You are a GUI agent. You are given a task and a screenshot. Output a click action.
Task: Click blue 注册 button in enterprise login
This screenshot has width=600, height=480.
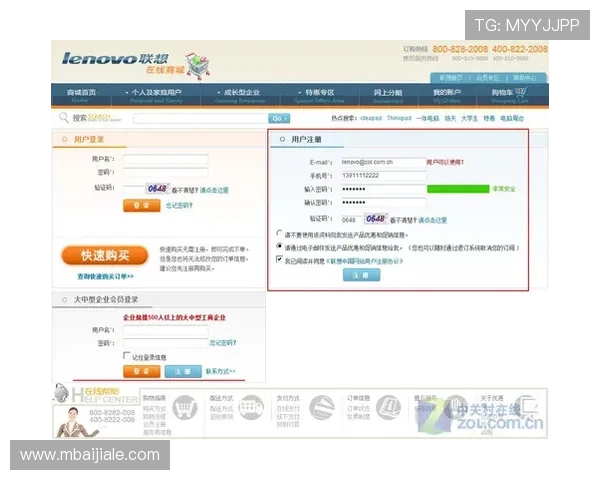pyautogui.click(x=183, y=371)
